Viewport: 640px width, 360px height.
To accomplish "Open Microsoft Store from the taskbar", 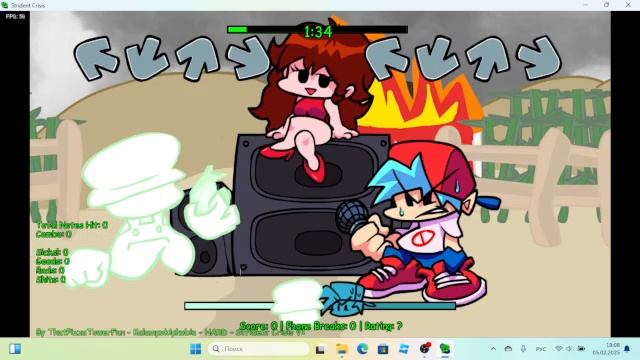I will coord(383,349).
